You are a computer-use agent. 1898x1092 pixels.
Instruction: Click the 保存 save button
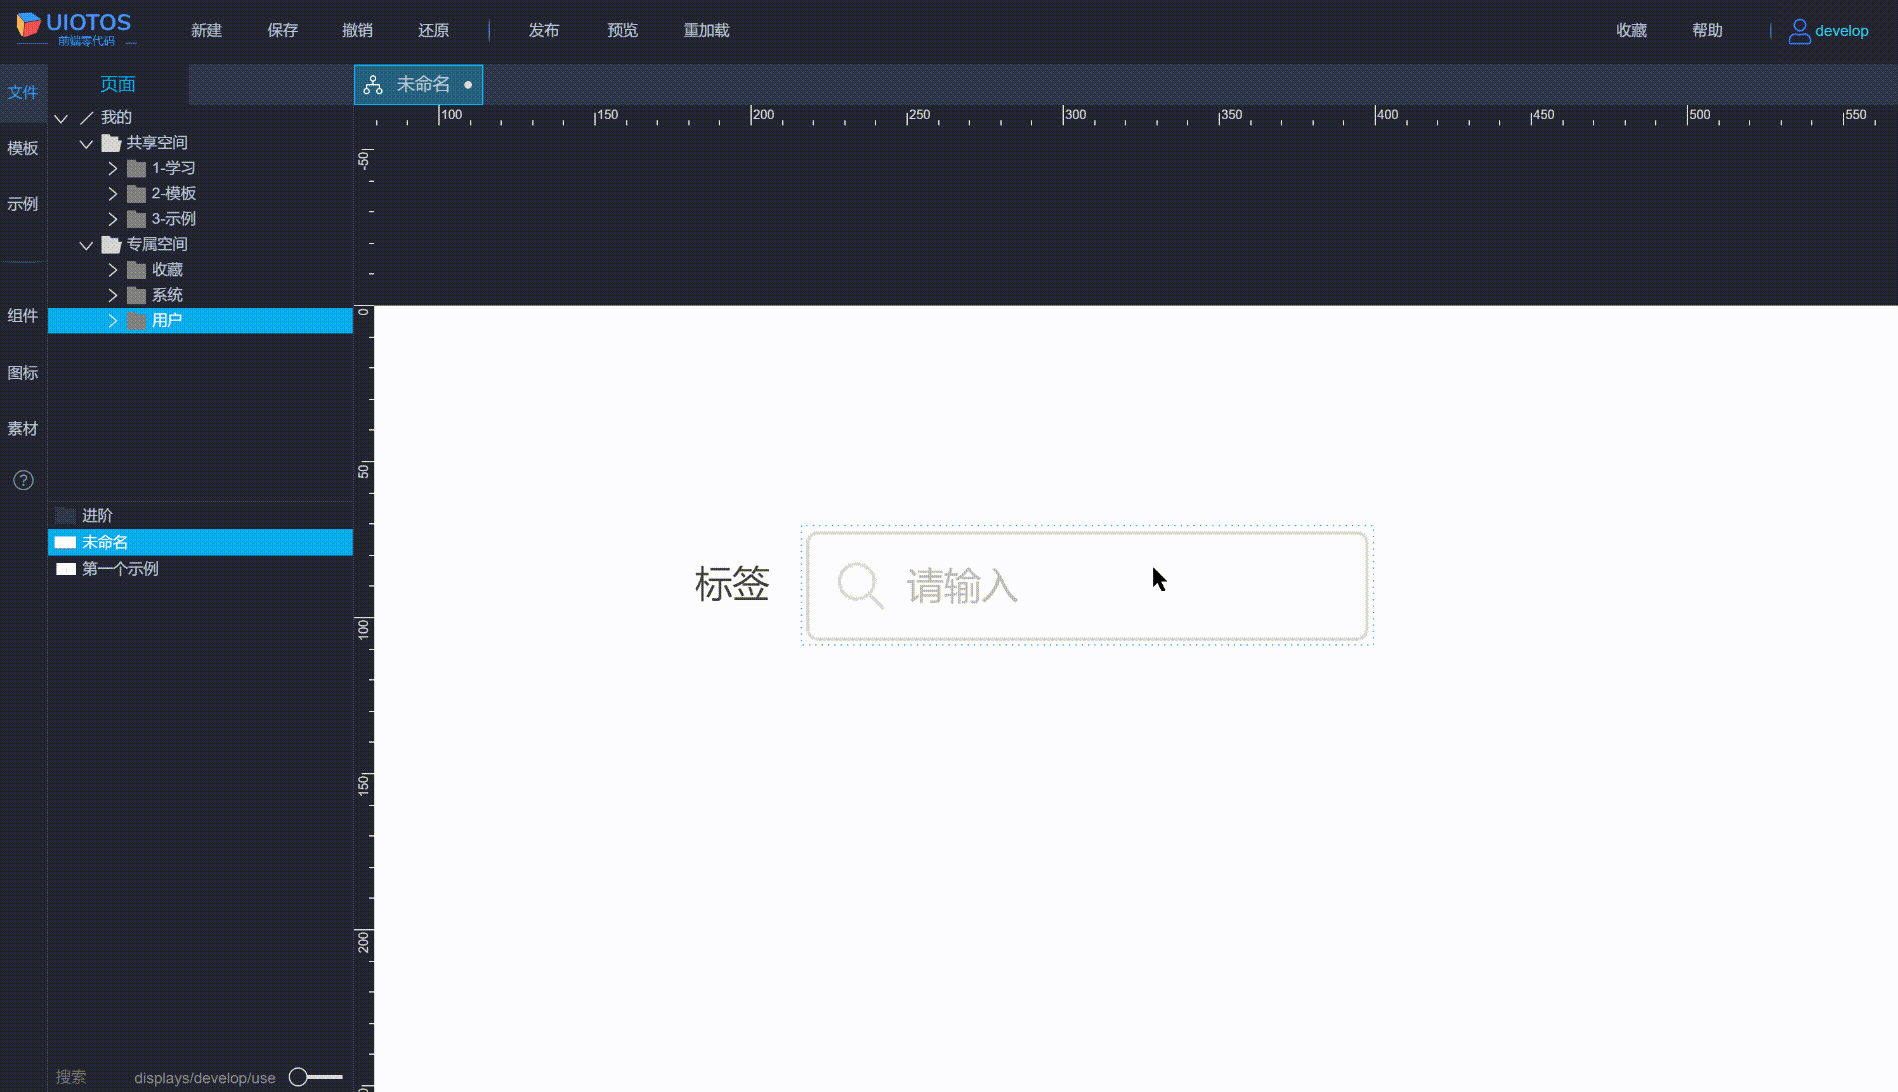282,30
